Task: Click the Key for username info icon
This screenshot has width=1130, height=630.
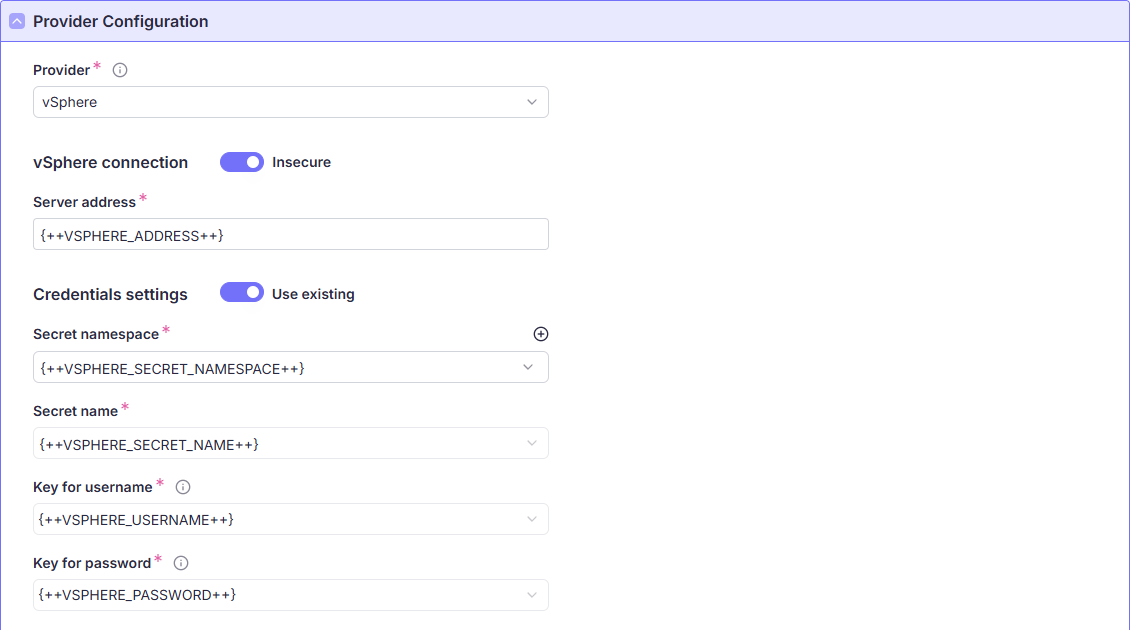Action: [x=183, y=487]
